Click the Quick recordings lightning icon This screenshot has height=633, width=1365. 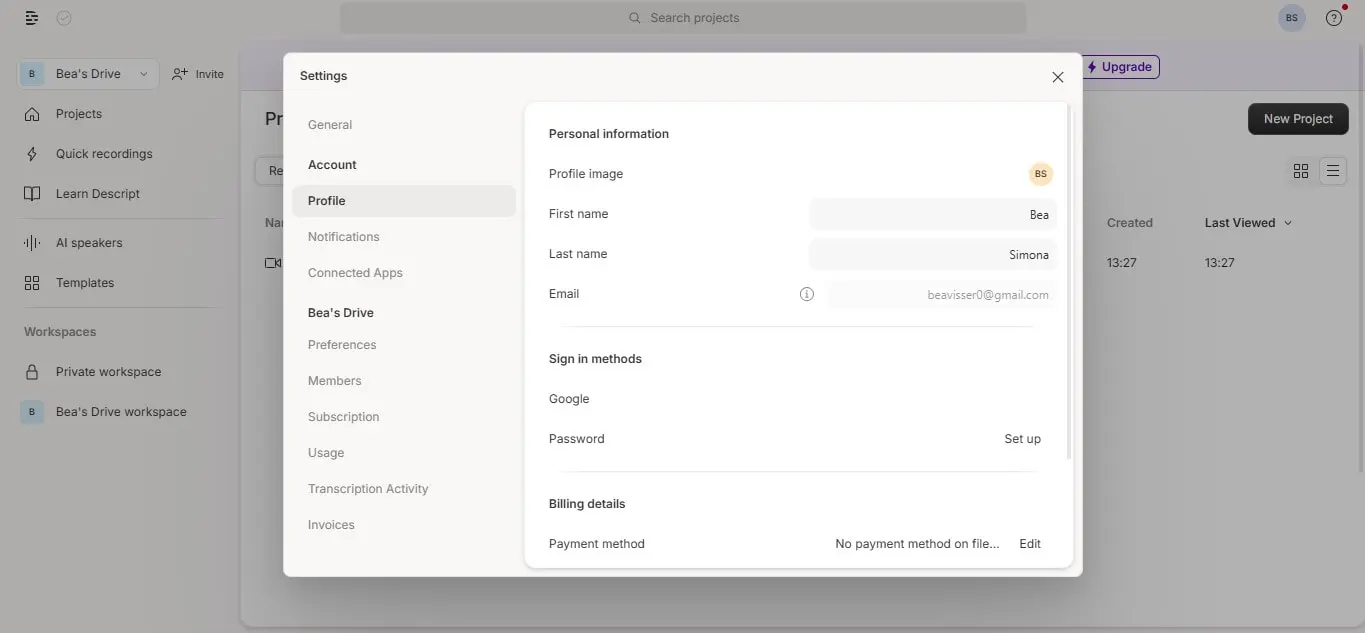(x=32, y=154)
